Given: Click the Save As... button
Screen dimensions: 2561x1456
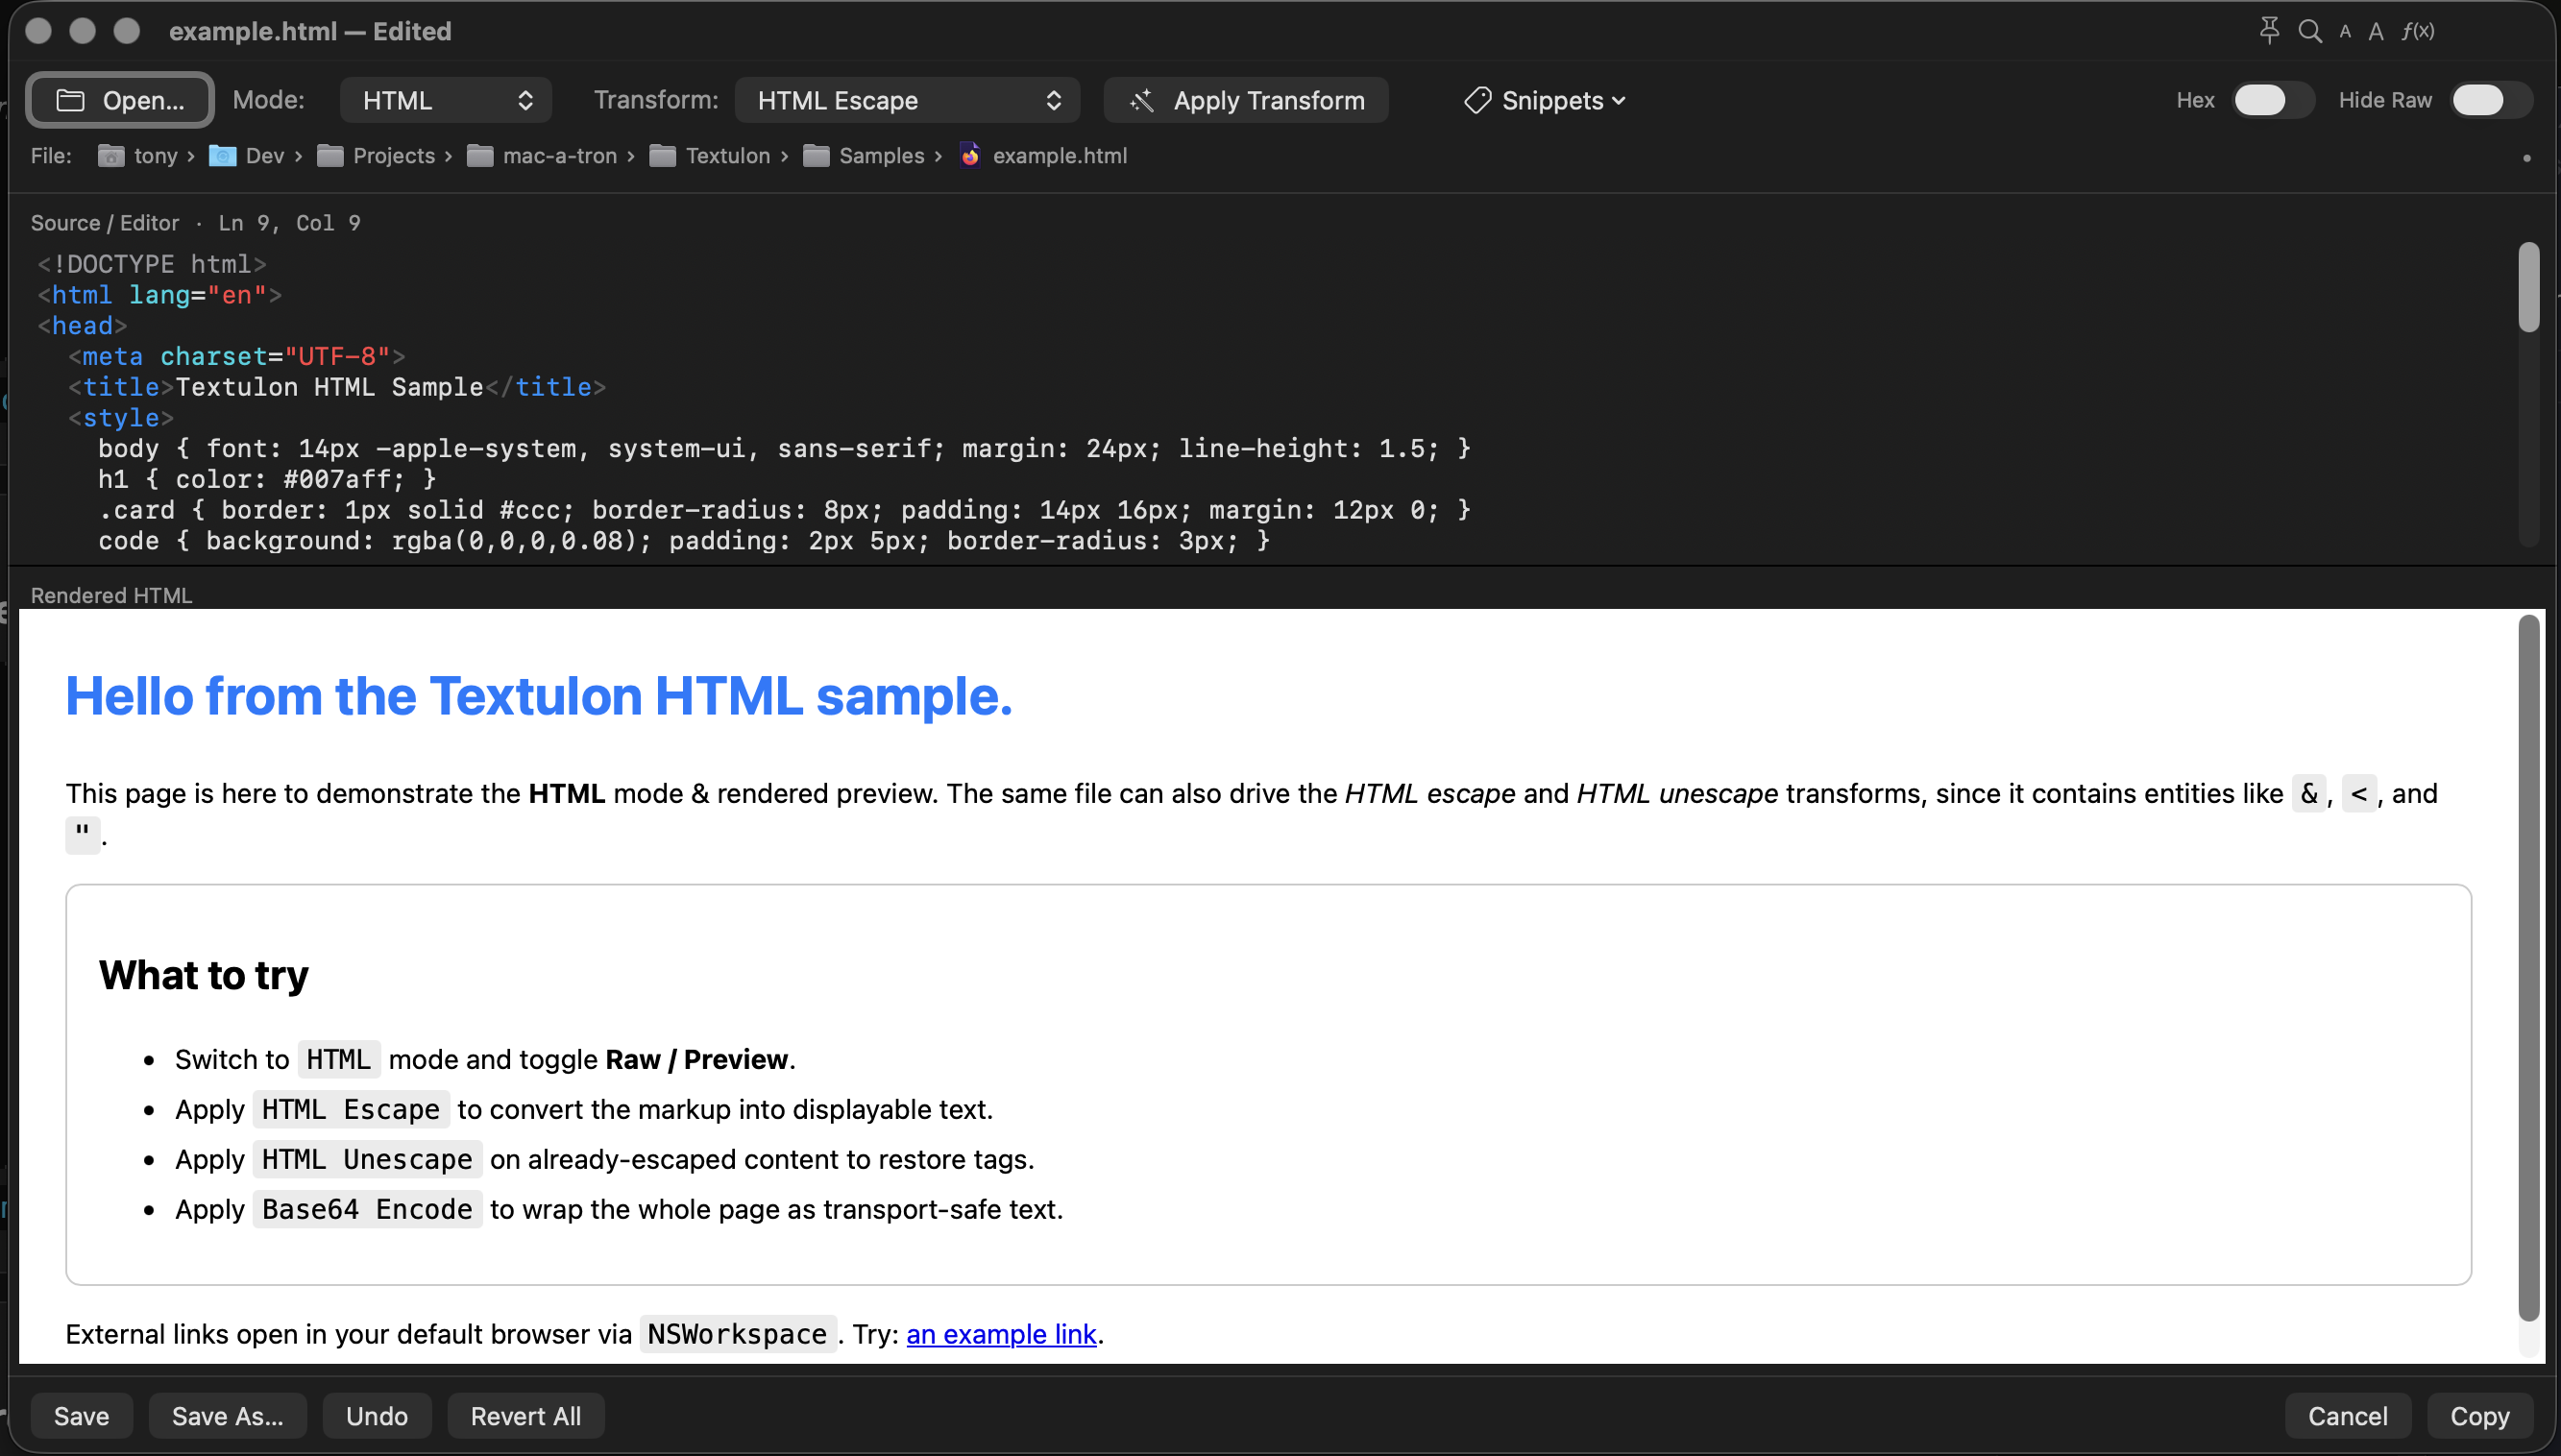Looking at the screenshot, I should coord(228,1416).
